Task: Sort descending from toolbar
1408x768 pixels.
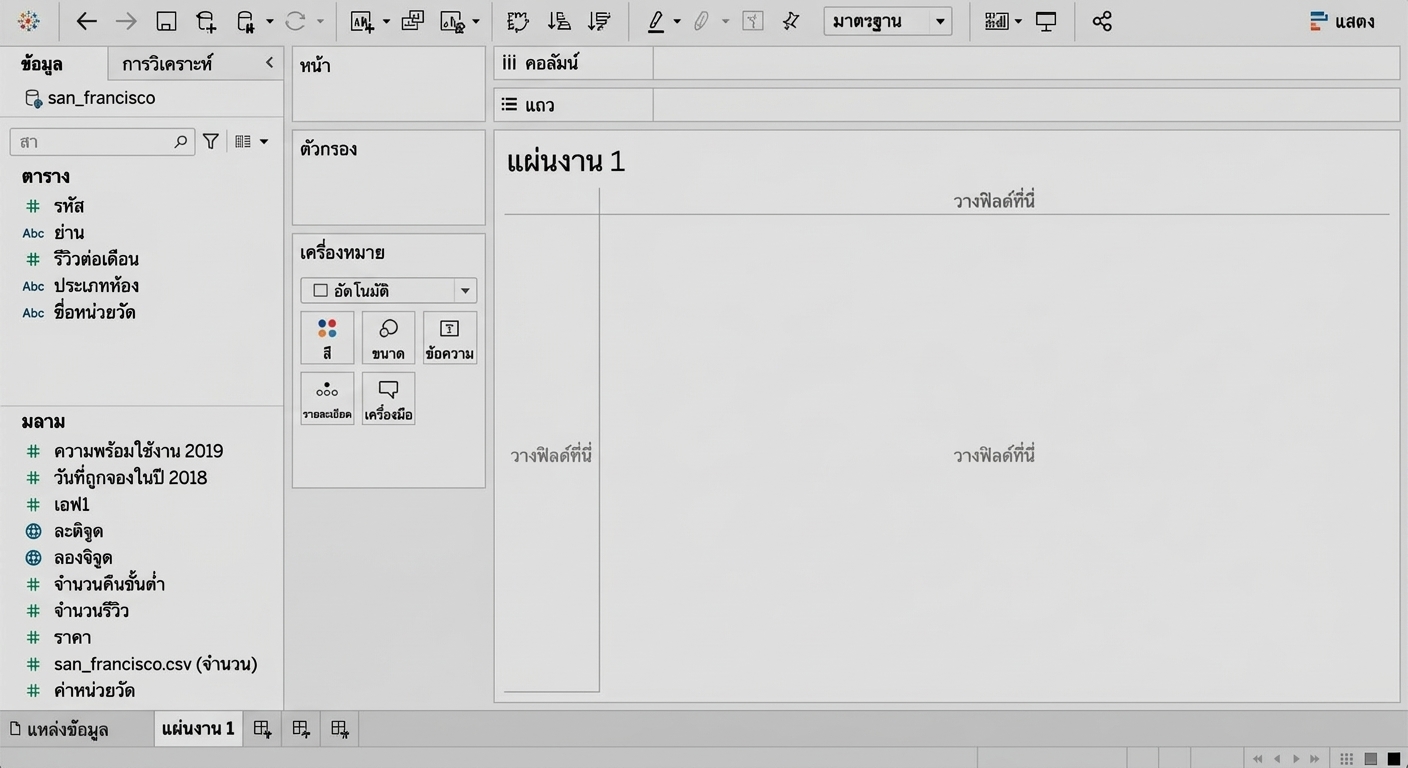Action: 599,21
